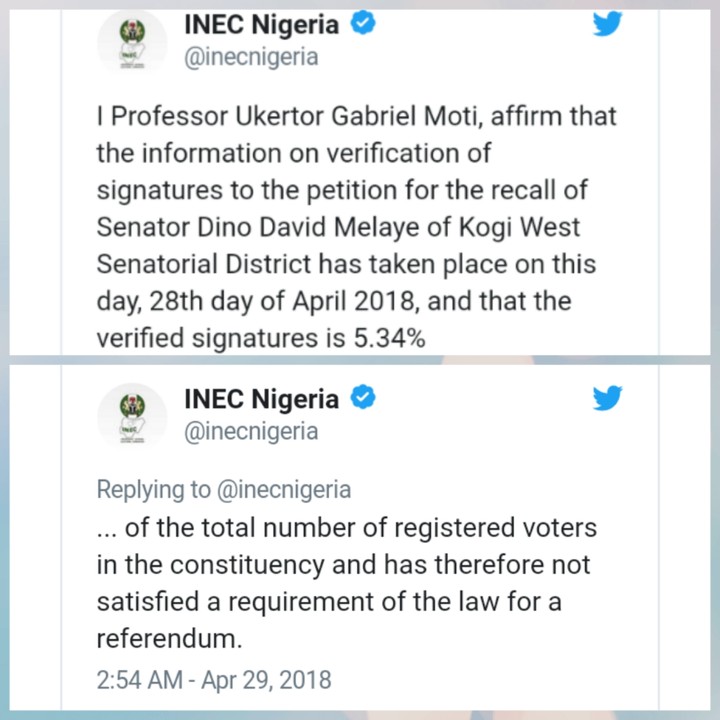
Task: Open INEC profile avatar on first tweet
Action: pyautogui.click(x=133, y=43)
